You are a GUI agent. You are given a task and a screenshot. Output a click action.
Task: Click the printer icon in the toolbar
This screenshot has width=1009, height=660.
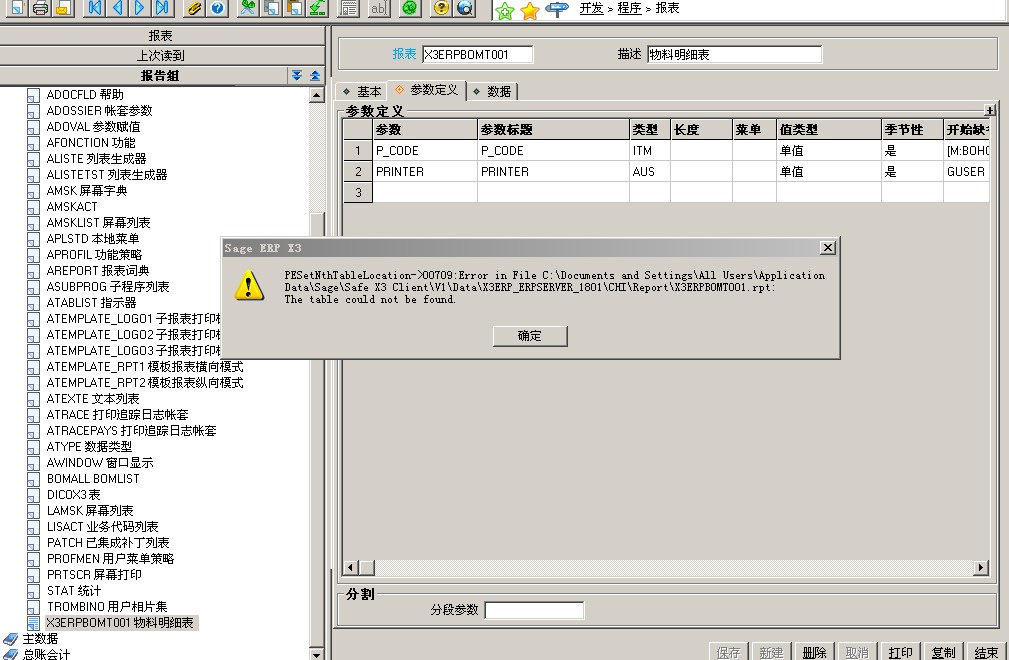click(39, 9)
